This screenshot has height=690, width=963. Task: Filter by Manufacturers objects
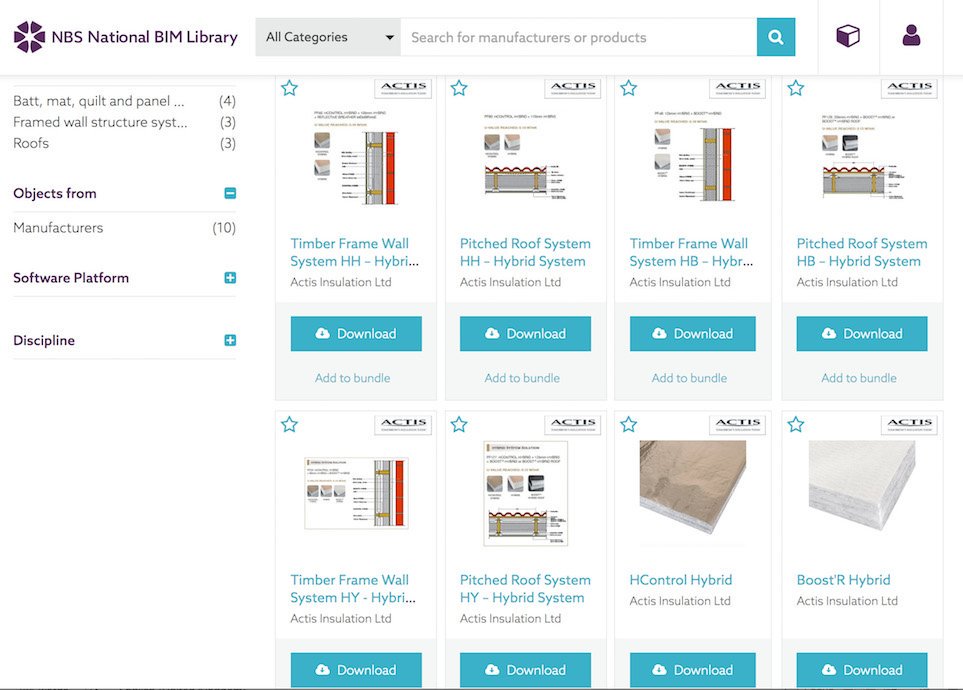click(x=124, y=227)
